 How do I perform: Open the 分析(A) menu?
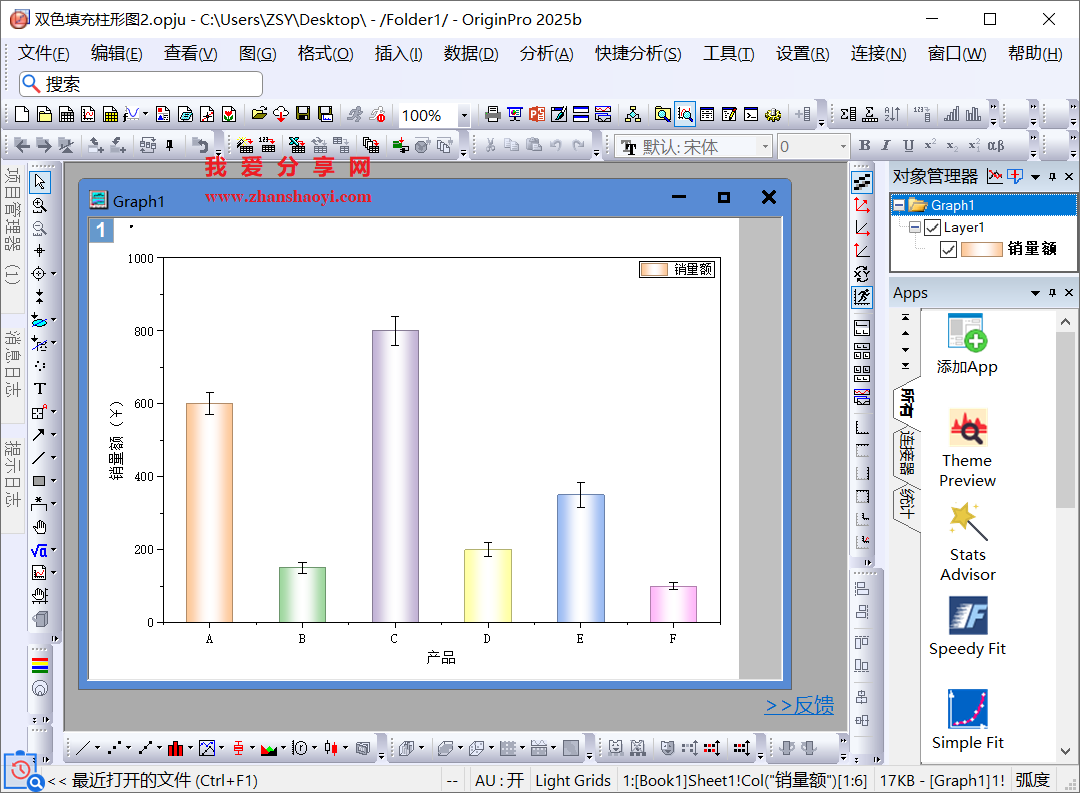click(x=546, y=54)
